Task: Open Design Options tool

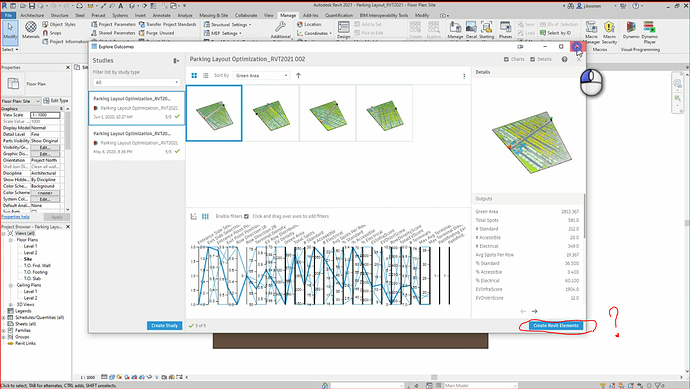Action: tap(344, 30)
